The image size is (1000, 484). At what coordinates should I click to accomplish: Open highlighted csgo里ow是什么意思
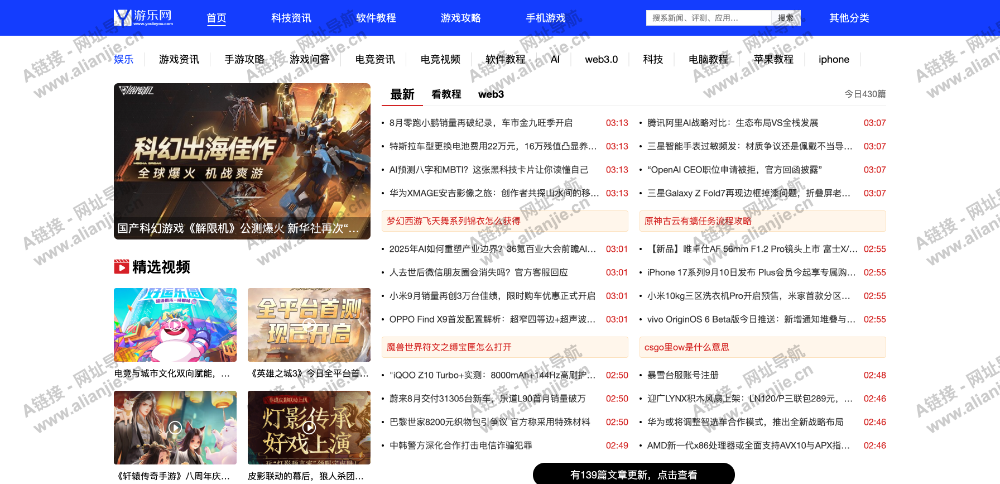pyautogui.click(x=763, y=348)
